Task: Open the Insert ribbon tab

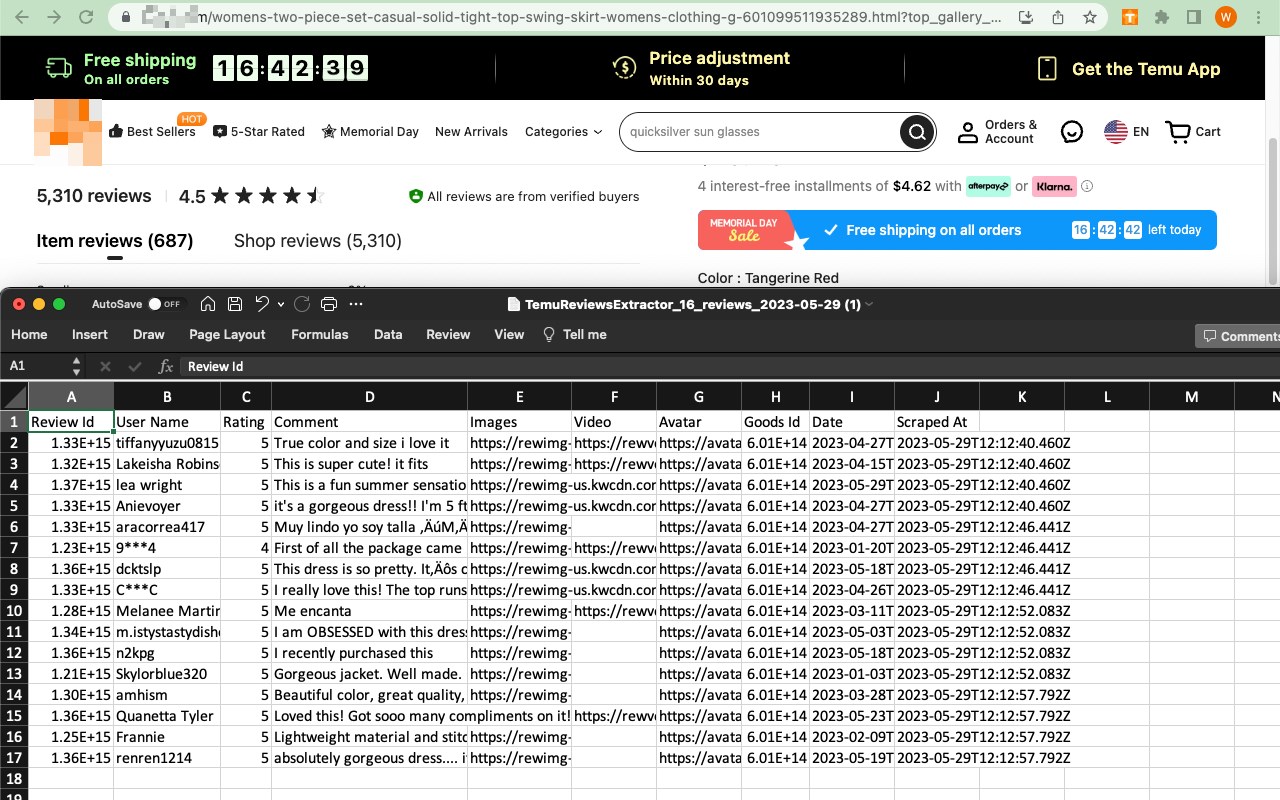Action: tap(90, 334)
